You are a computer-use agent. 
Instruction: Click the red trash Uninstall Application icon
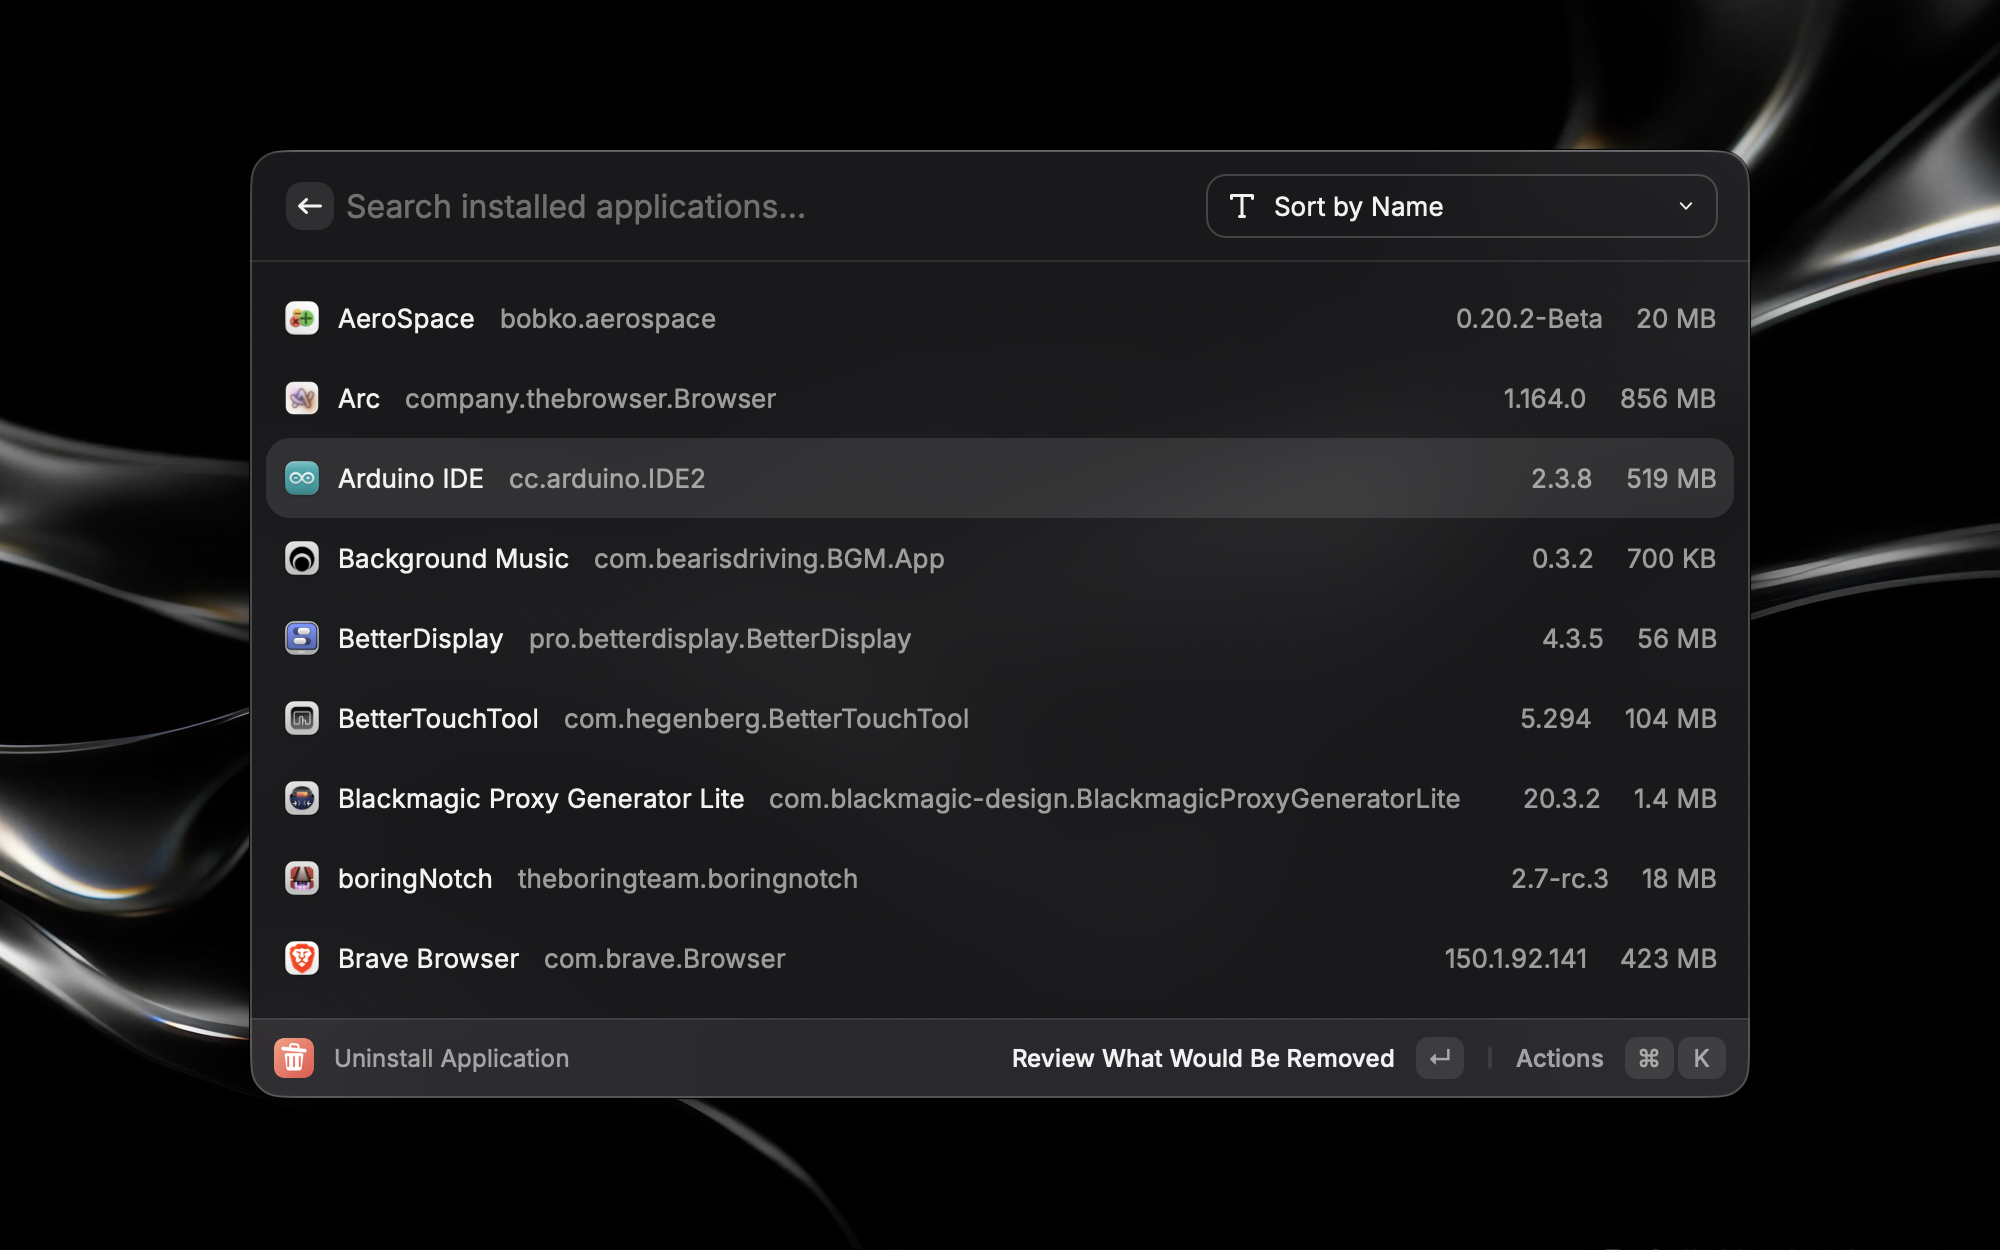pyautogui.click(x=294, y=1058)
